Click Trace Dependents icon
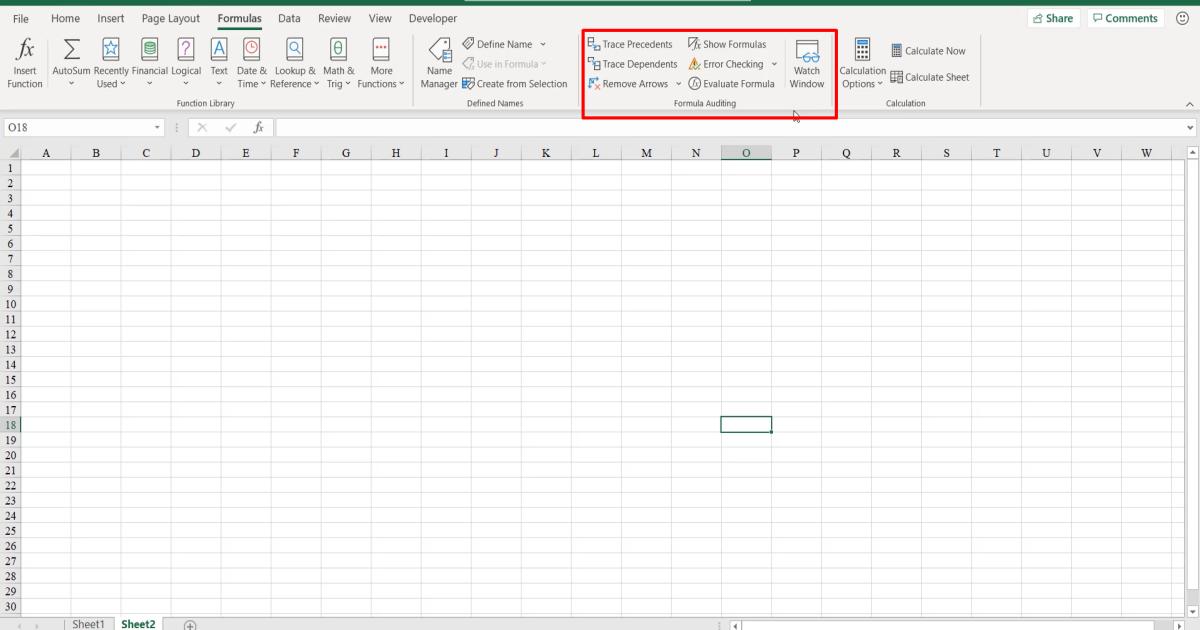 [632, 64]
